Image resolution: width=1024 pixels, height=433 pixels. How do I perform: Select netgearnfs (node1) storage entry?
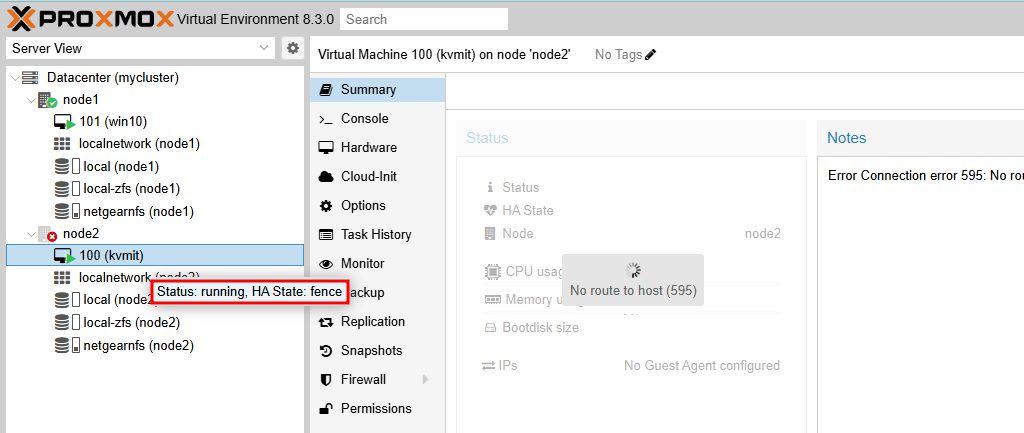click(x=138, y=211)
